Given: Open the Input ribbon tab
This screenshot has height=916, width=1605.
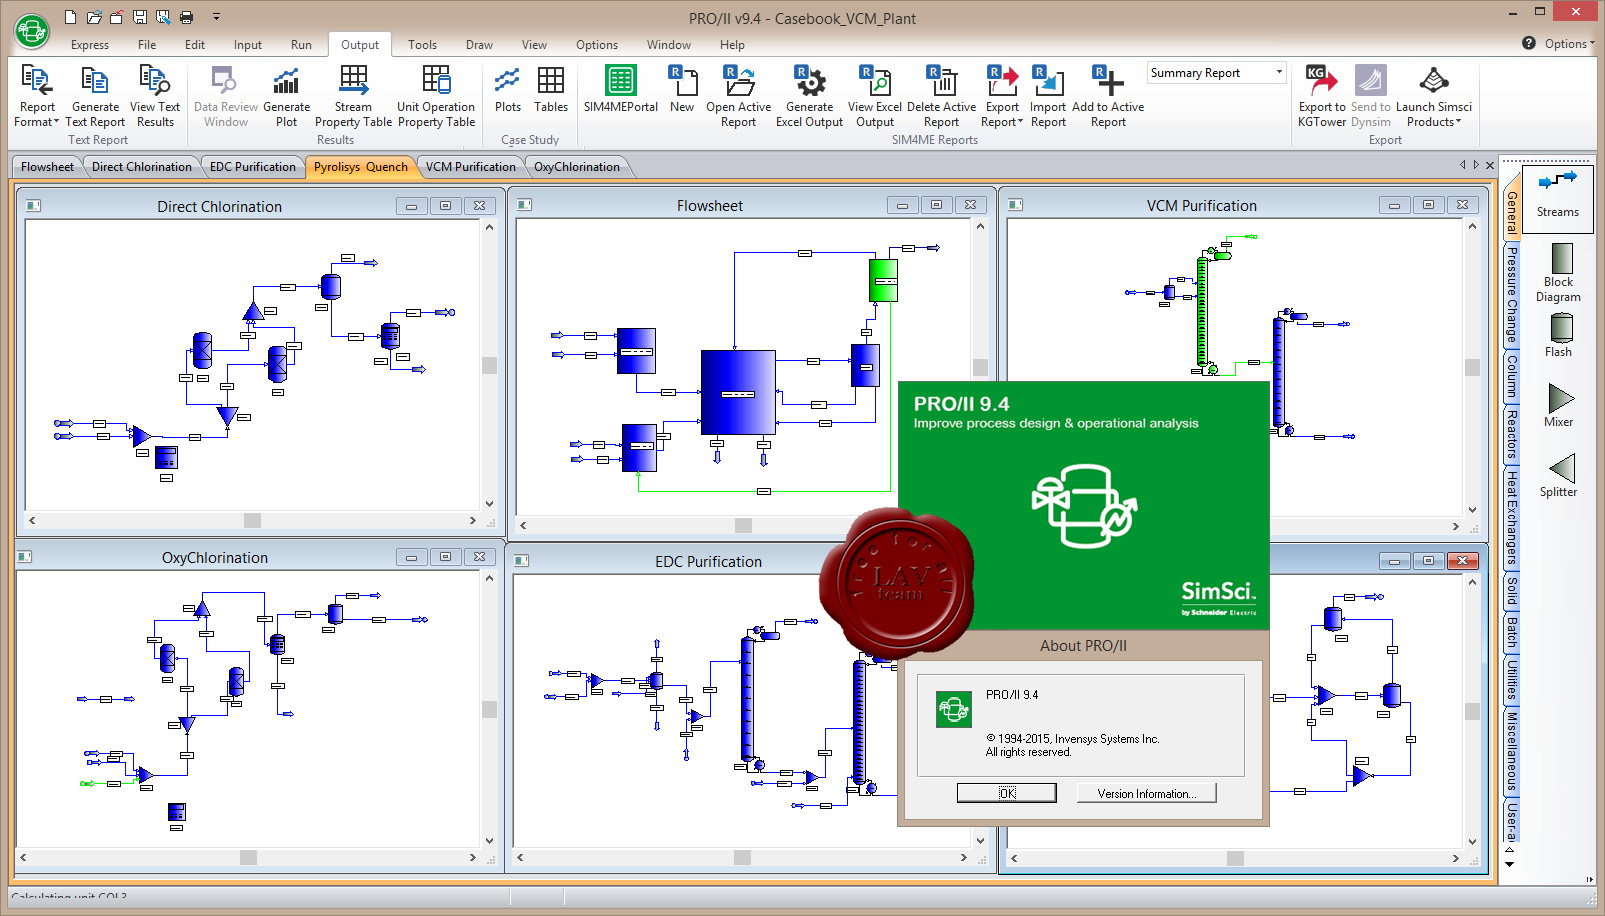Looking at the screenshot, I should (248, 45).
